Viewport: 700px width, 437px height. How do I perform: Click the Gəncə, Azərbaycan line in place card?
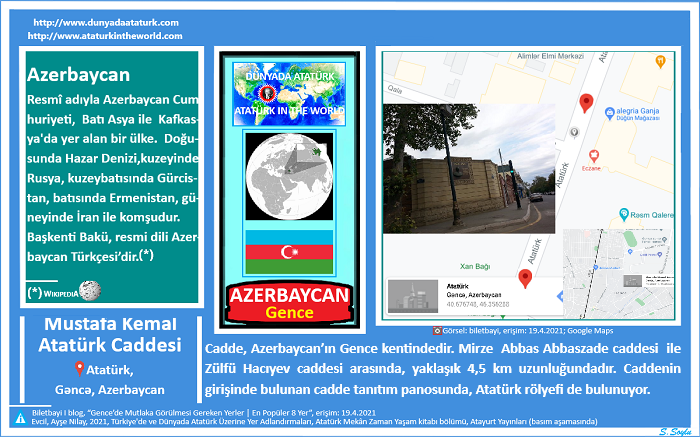coord(474,295)
